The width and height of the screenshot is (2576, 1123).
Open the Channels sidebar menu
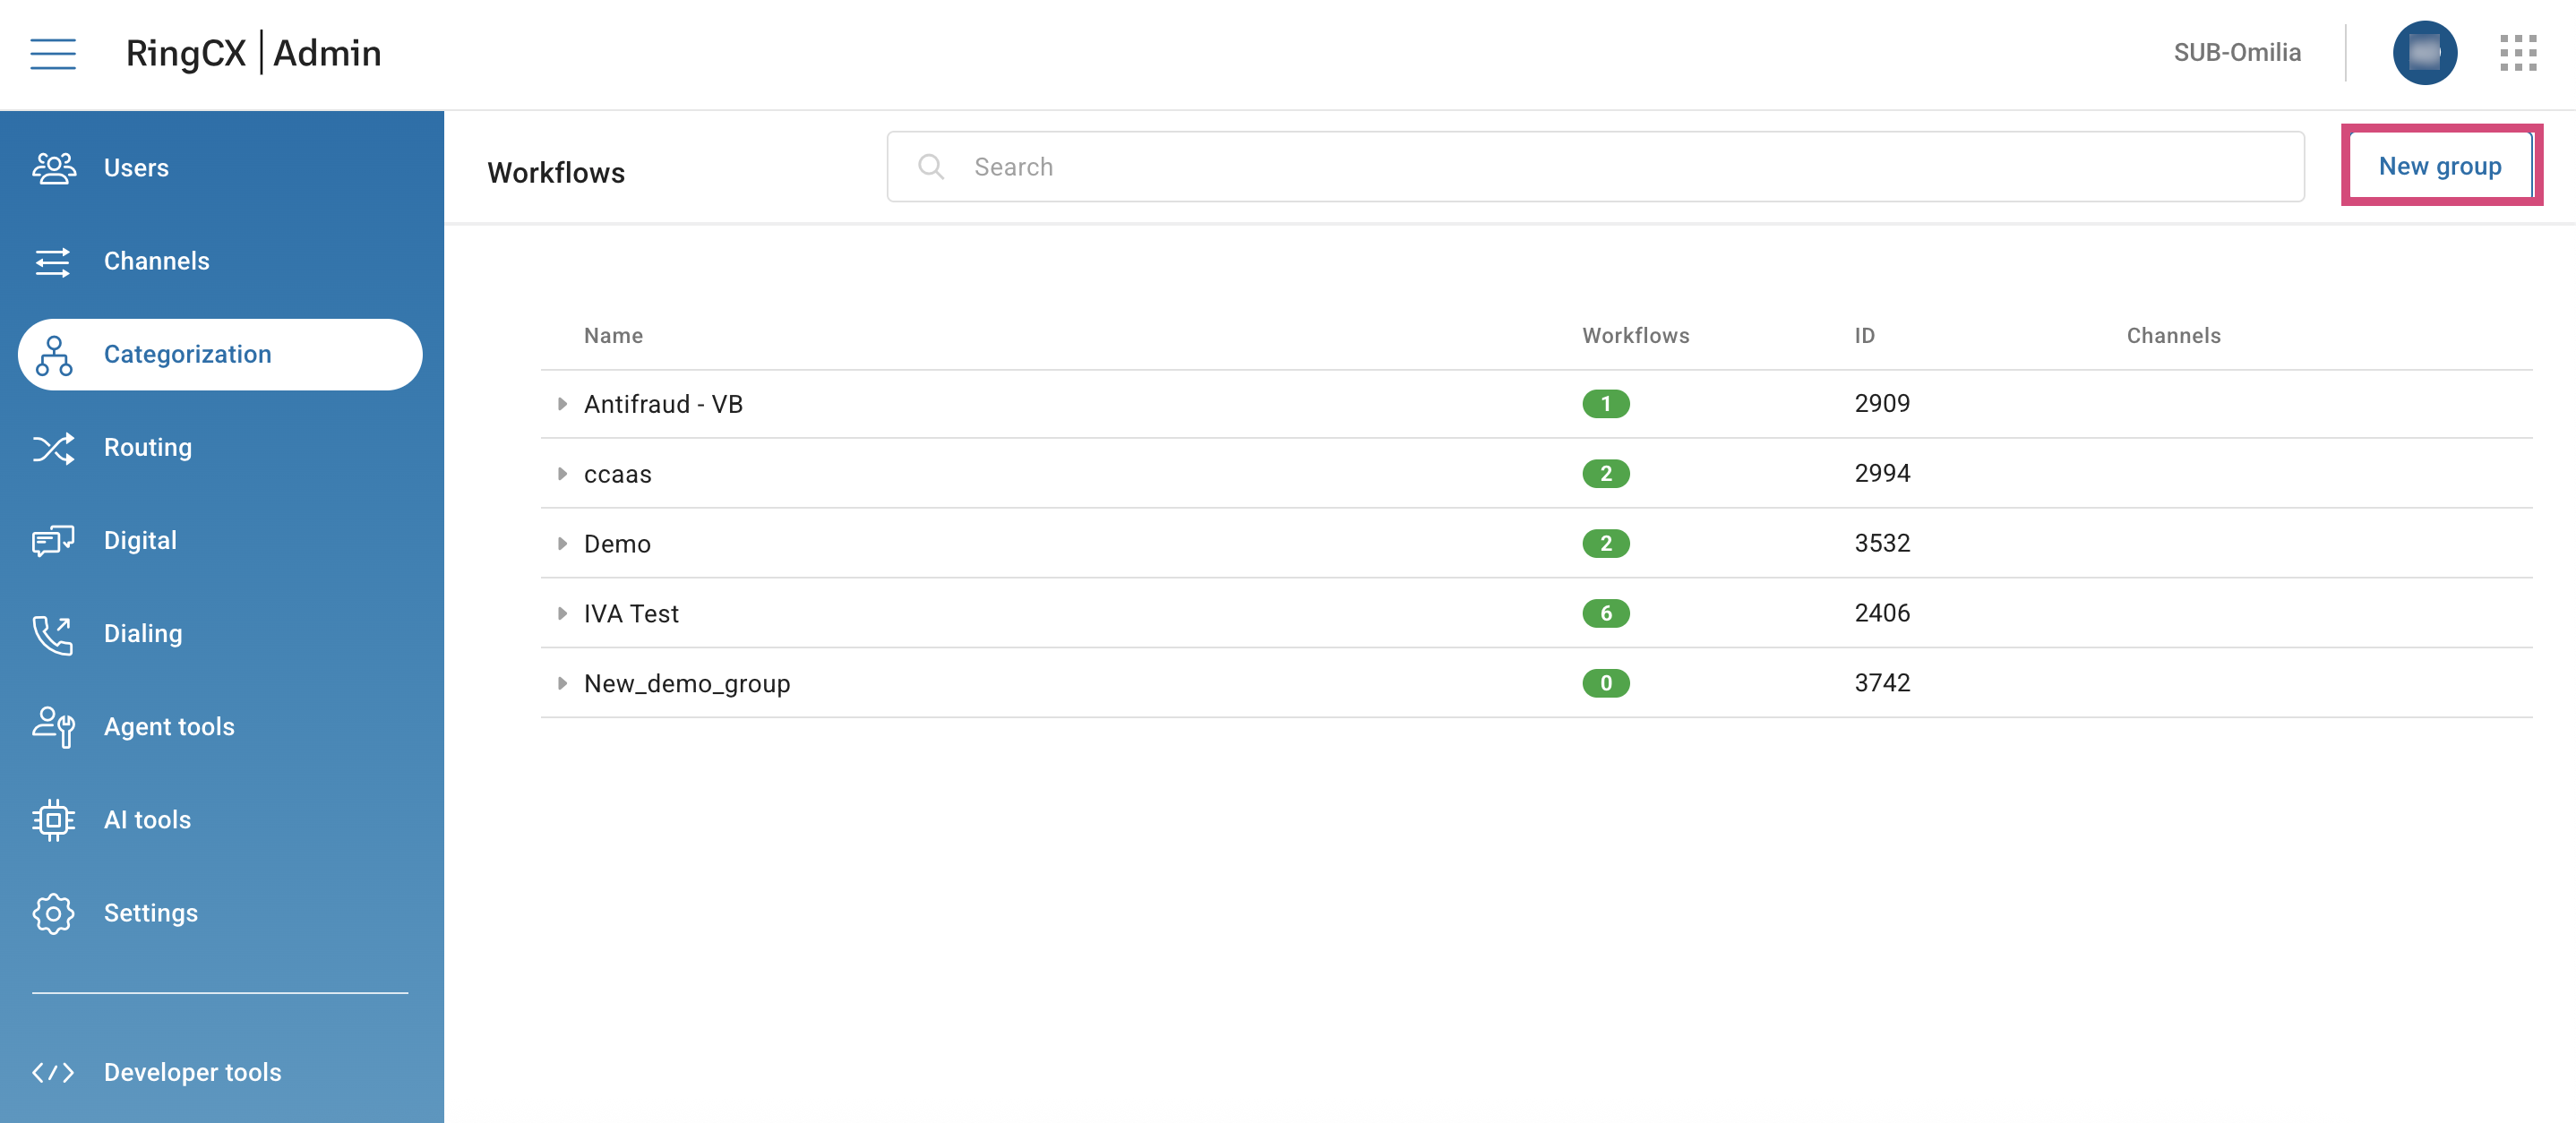[x=156, y=261]
